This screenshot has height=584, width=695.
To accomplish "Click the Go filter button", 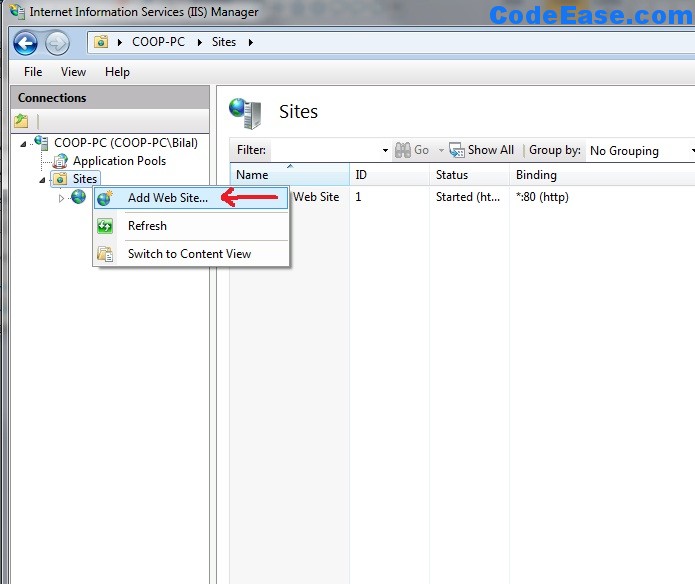I will click(x=412, y=150).
